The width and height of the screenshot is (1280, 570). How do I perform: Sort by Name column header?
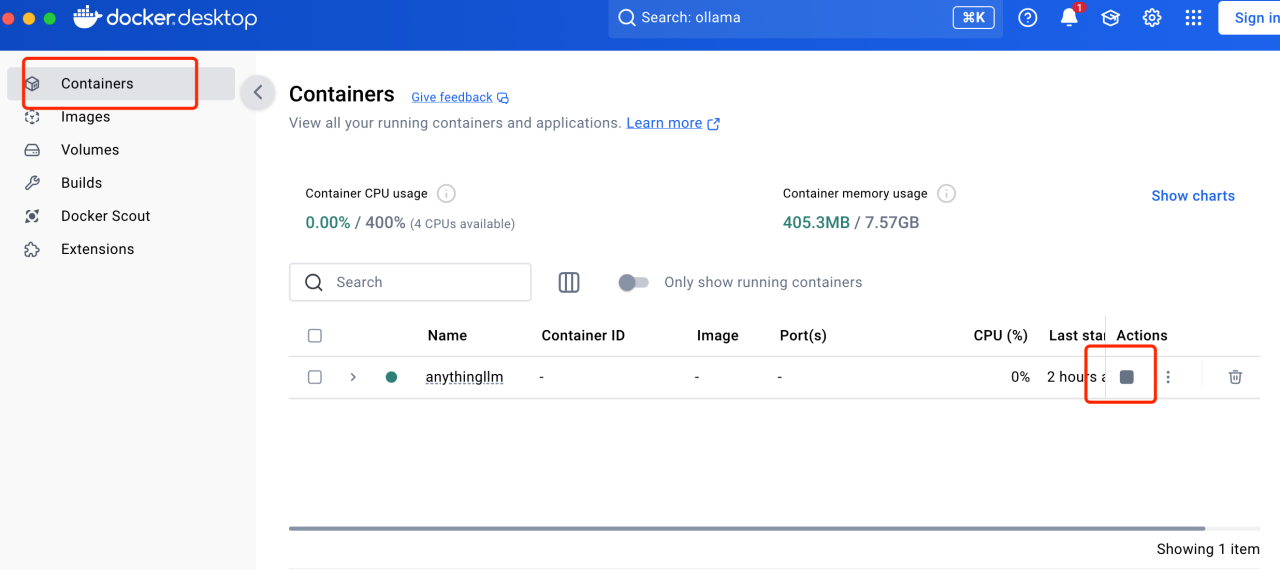coord(447,336)
